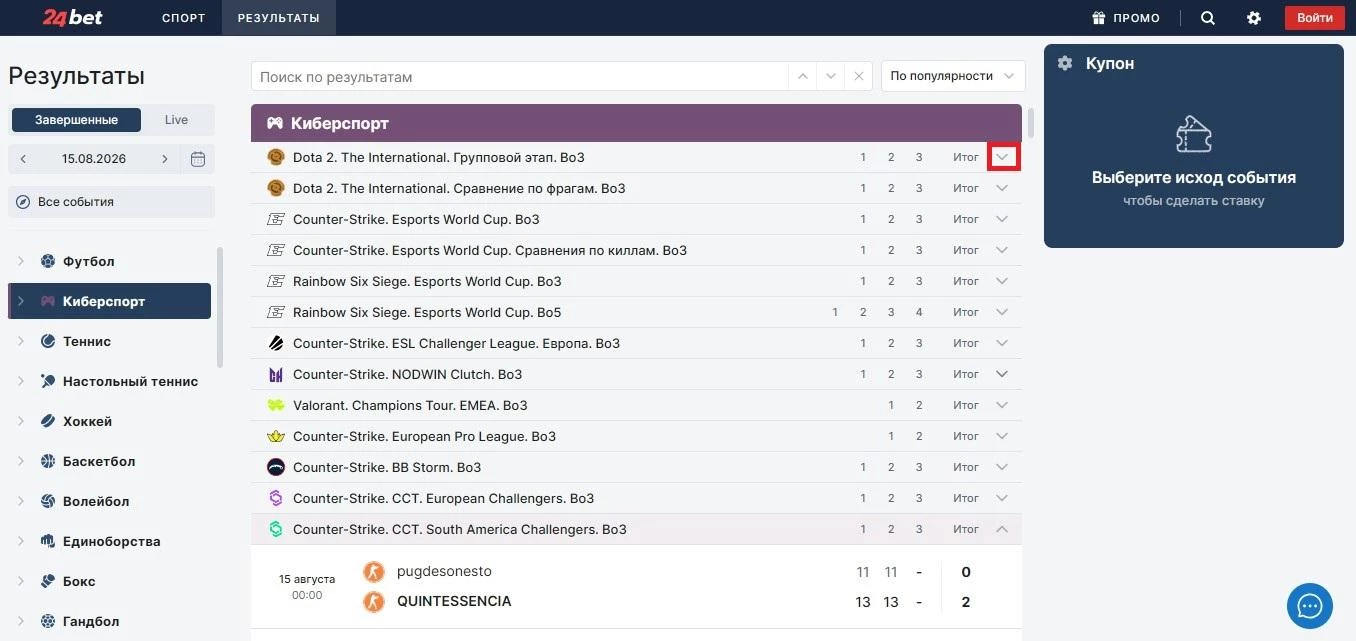
Task: Jump to next search result arrow
Action: (830, 76)
